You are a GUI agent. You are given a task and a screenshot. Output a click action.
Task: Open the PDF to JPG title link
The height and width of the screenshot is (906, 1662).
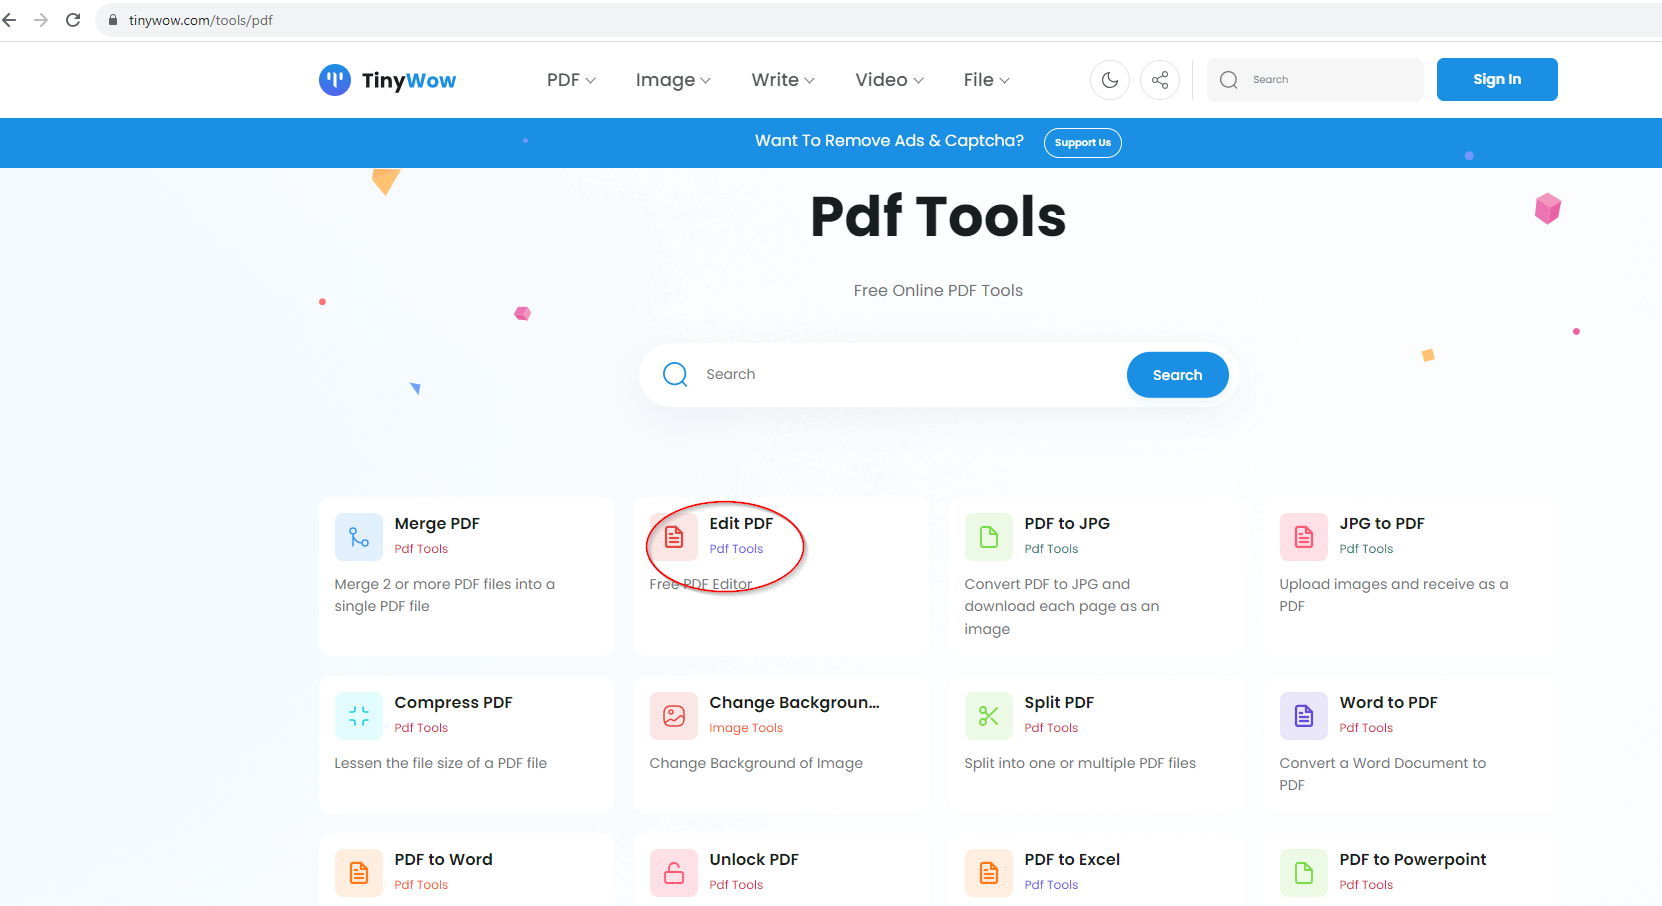(1067, 524)
